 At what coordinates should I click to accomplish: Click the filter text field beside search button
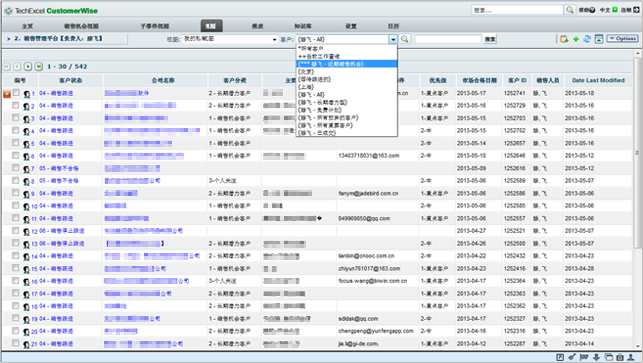[448, 39]
